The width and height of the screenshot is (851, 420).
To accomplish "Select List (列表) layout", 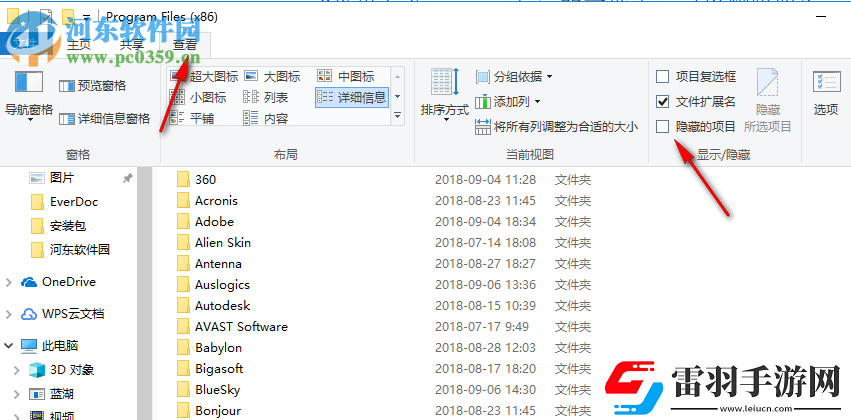I will tap(266, 98).
